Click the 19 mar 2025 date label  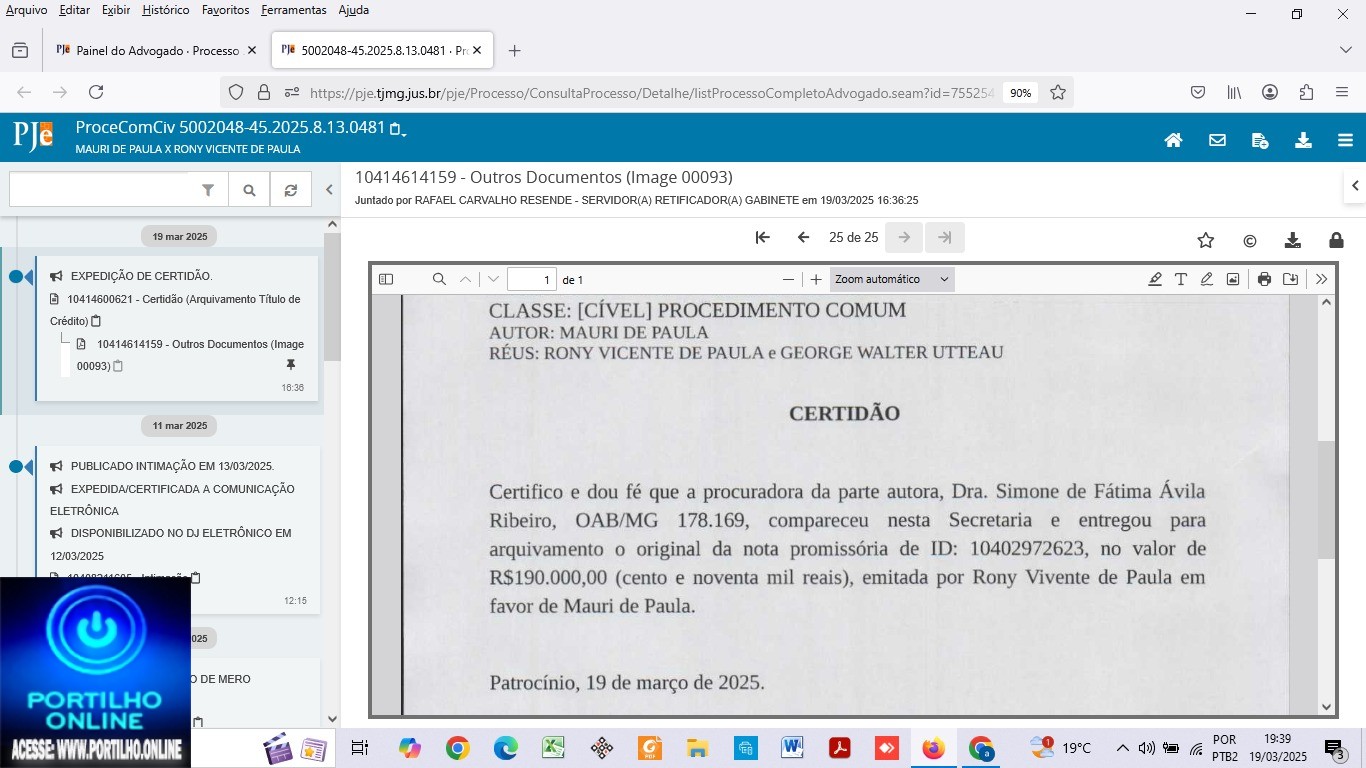click(x=180, y=237)
